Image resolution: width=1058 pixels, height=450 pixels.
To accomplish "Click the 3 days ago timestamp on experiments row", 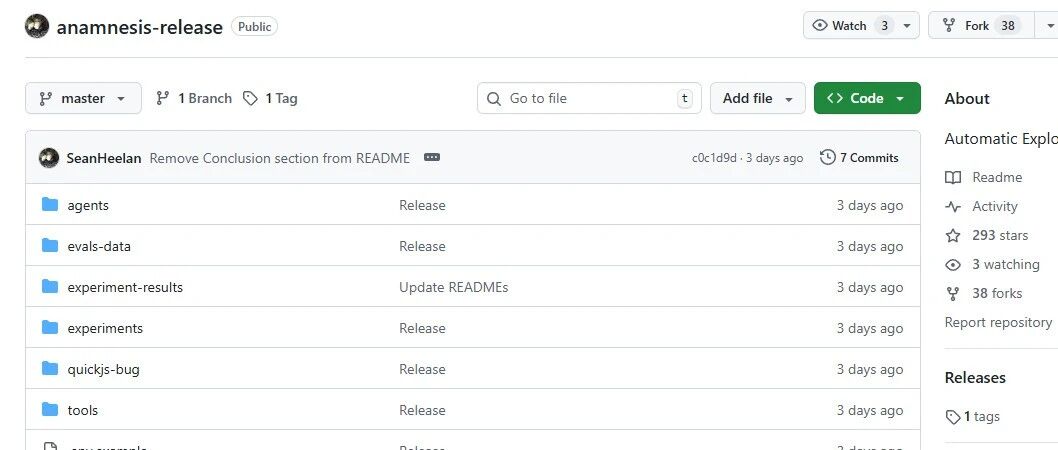I will 870,329.
